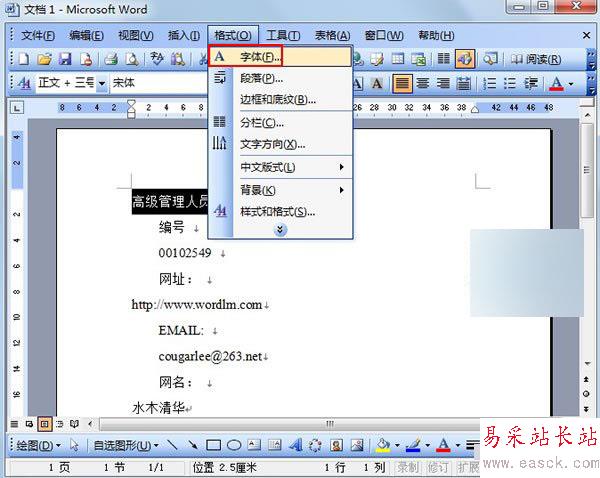
Task: Choose 分栏 menu item
Action: pyautogui.click(x=280, y=123)
